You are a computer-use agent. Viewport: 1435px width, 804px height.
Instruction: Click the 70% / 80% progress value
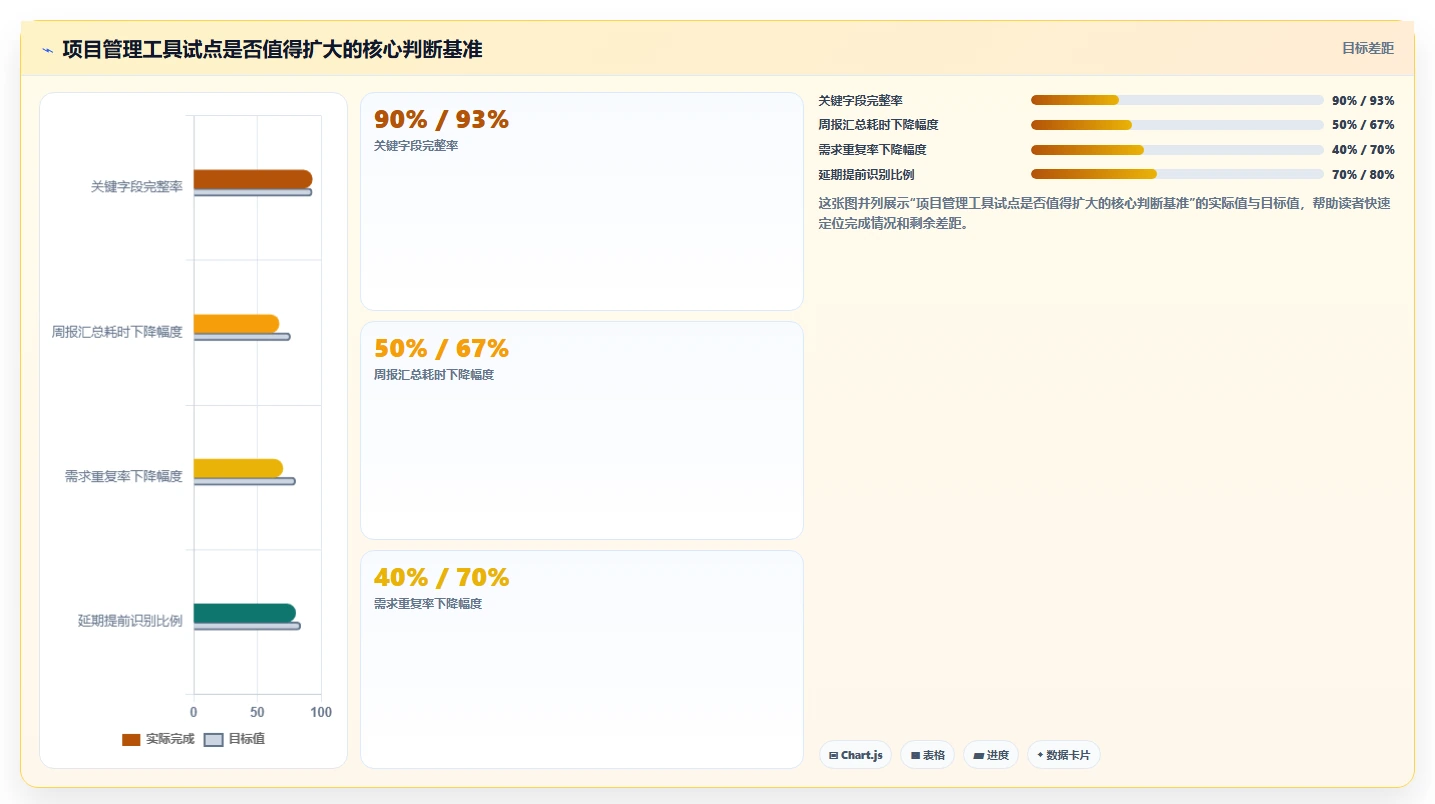coord(1363,175)
